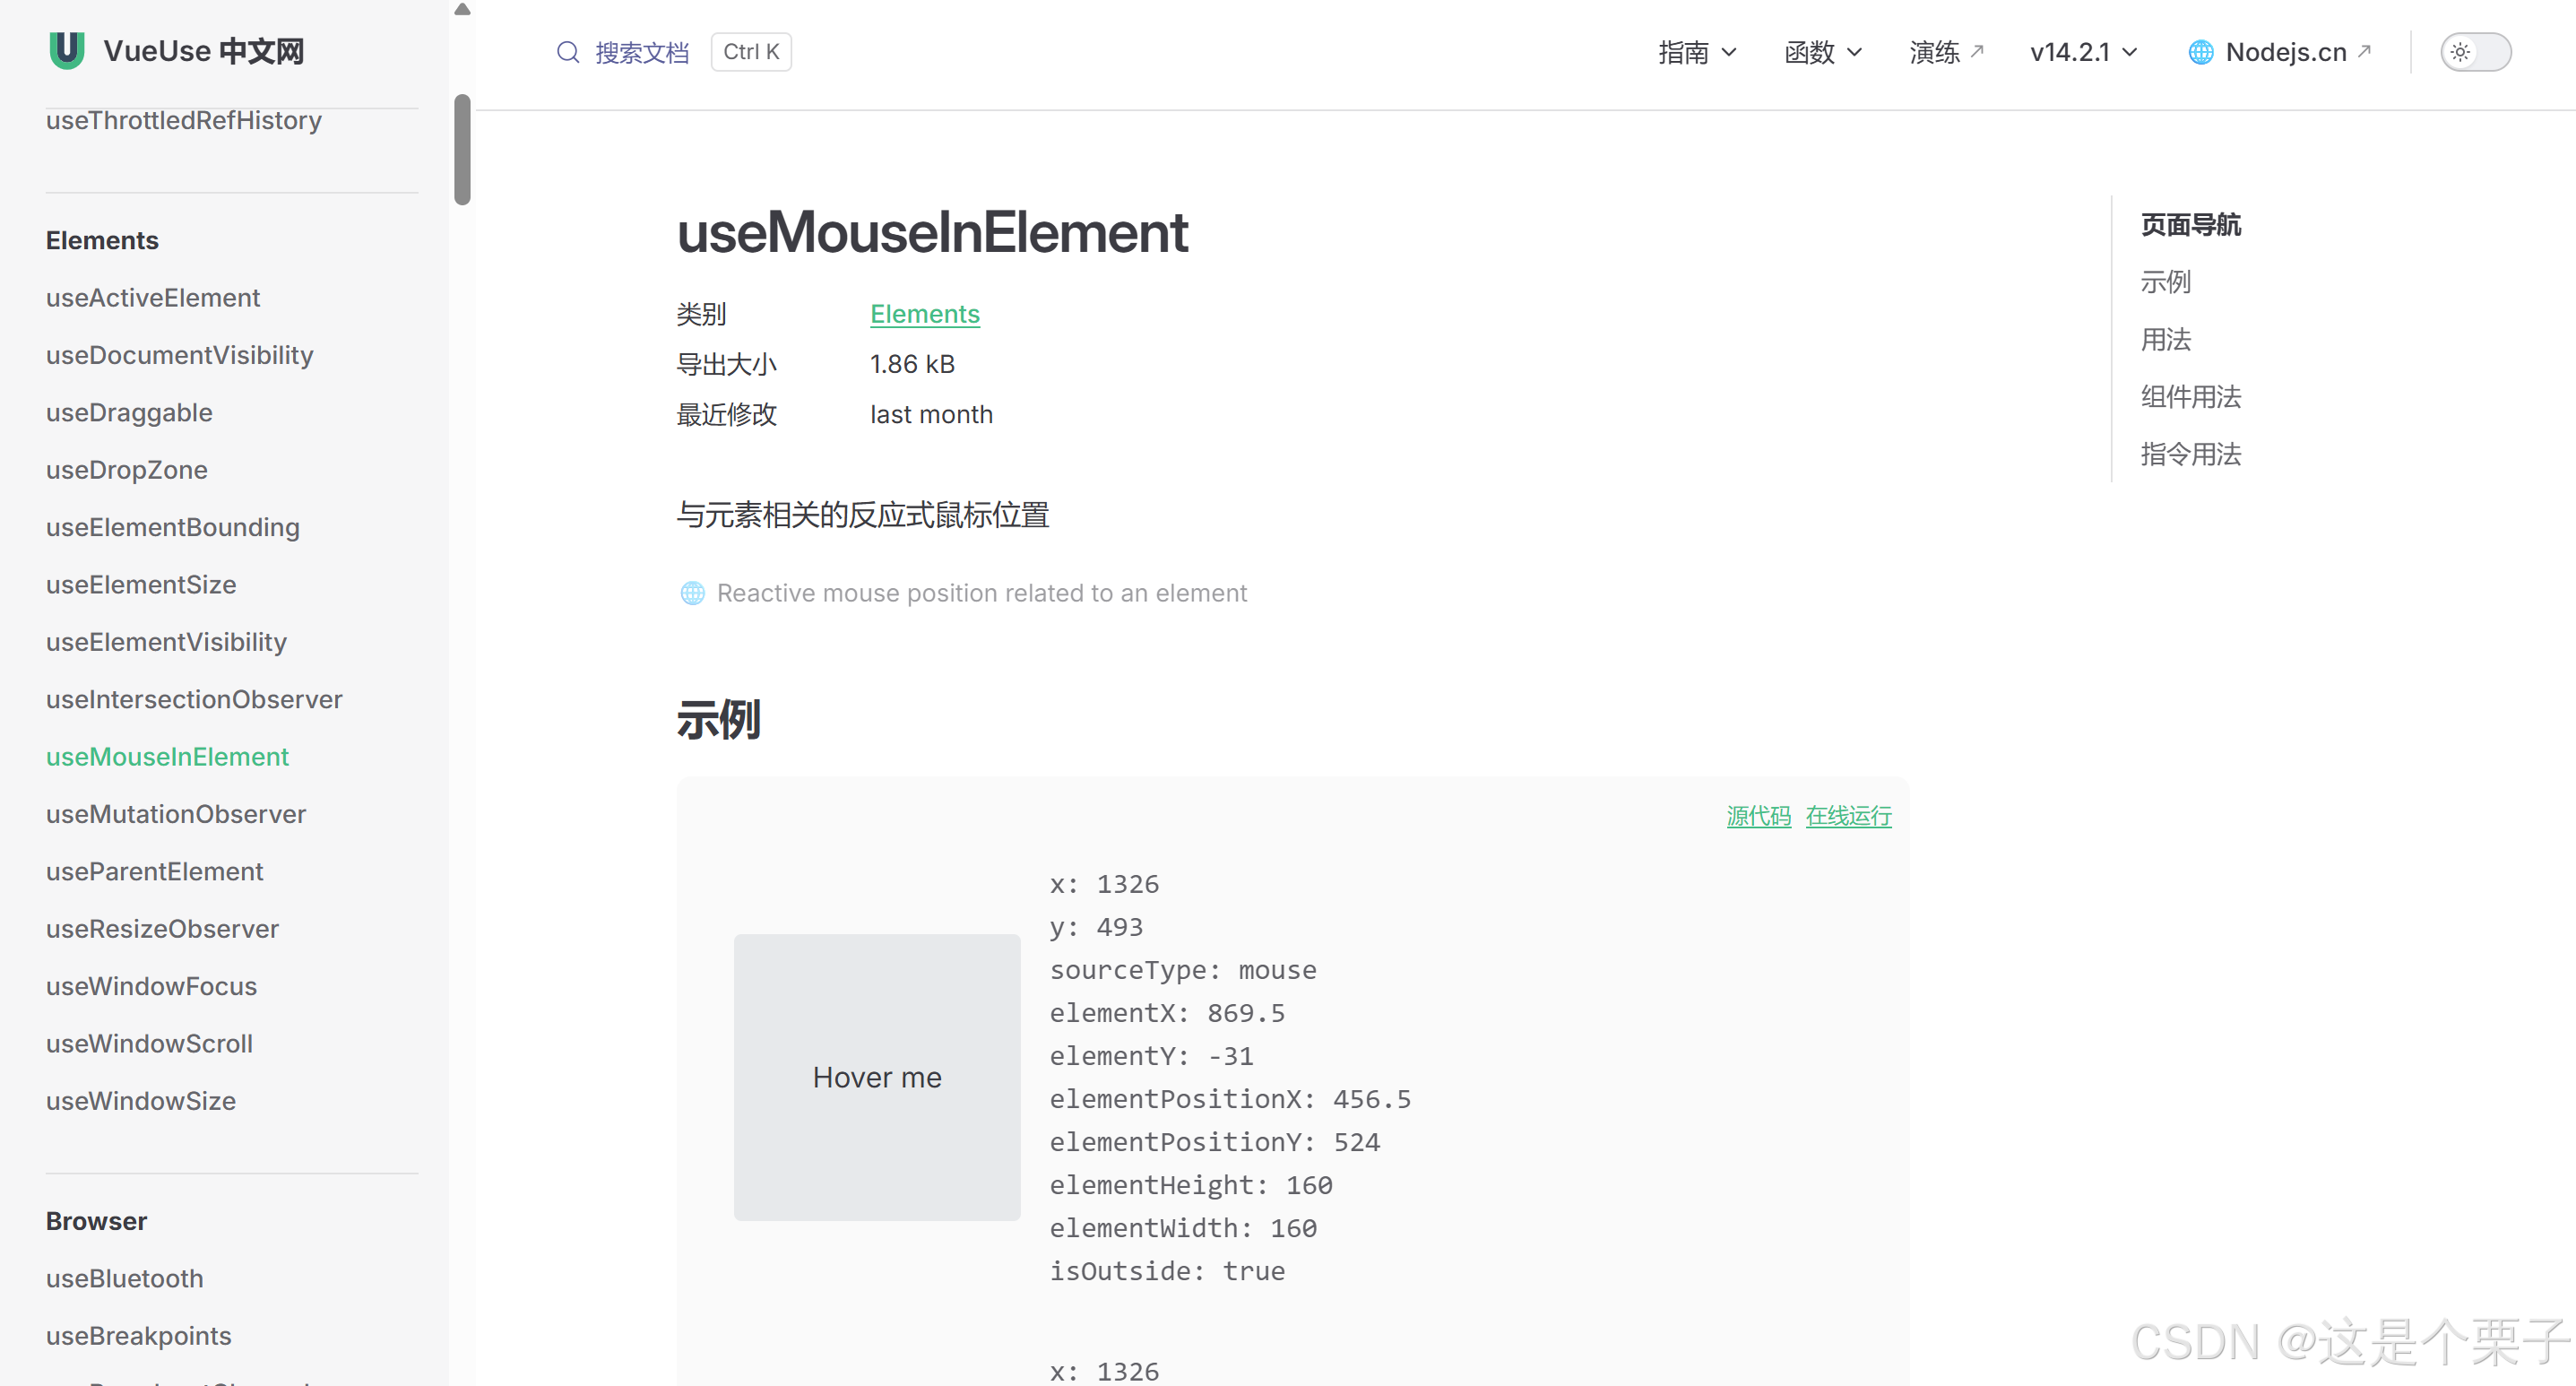Open the 在线运行 playground link

point(1848,816)
